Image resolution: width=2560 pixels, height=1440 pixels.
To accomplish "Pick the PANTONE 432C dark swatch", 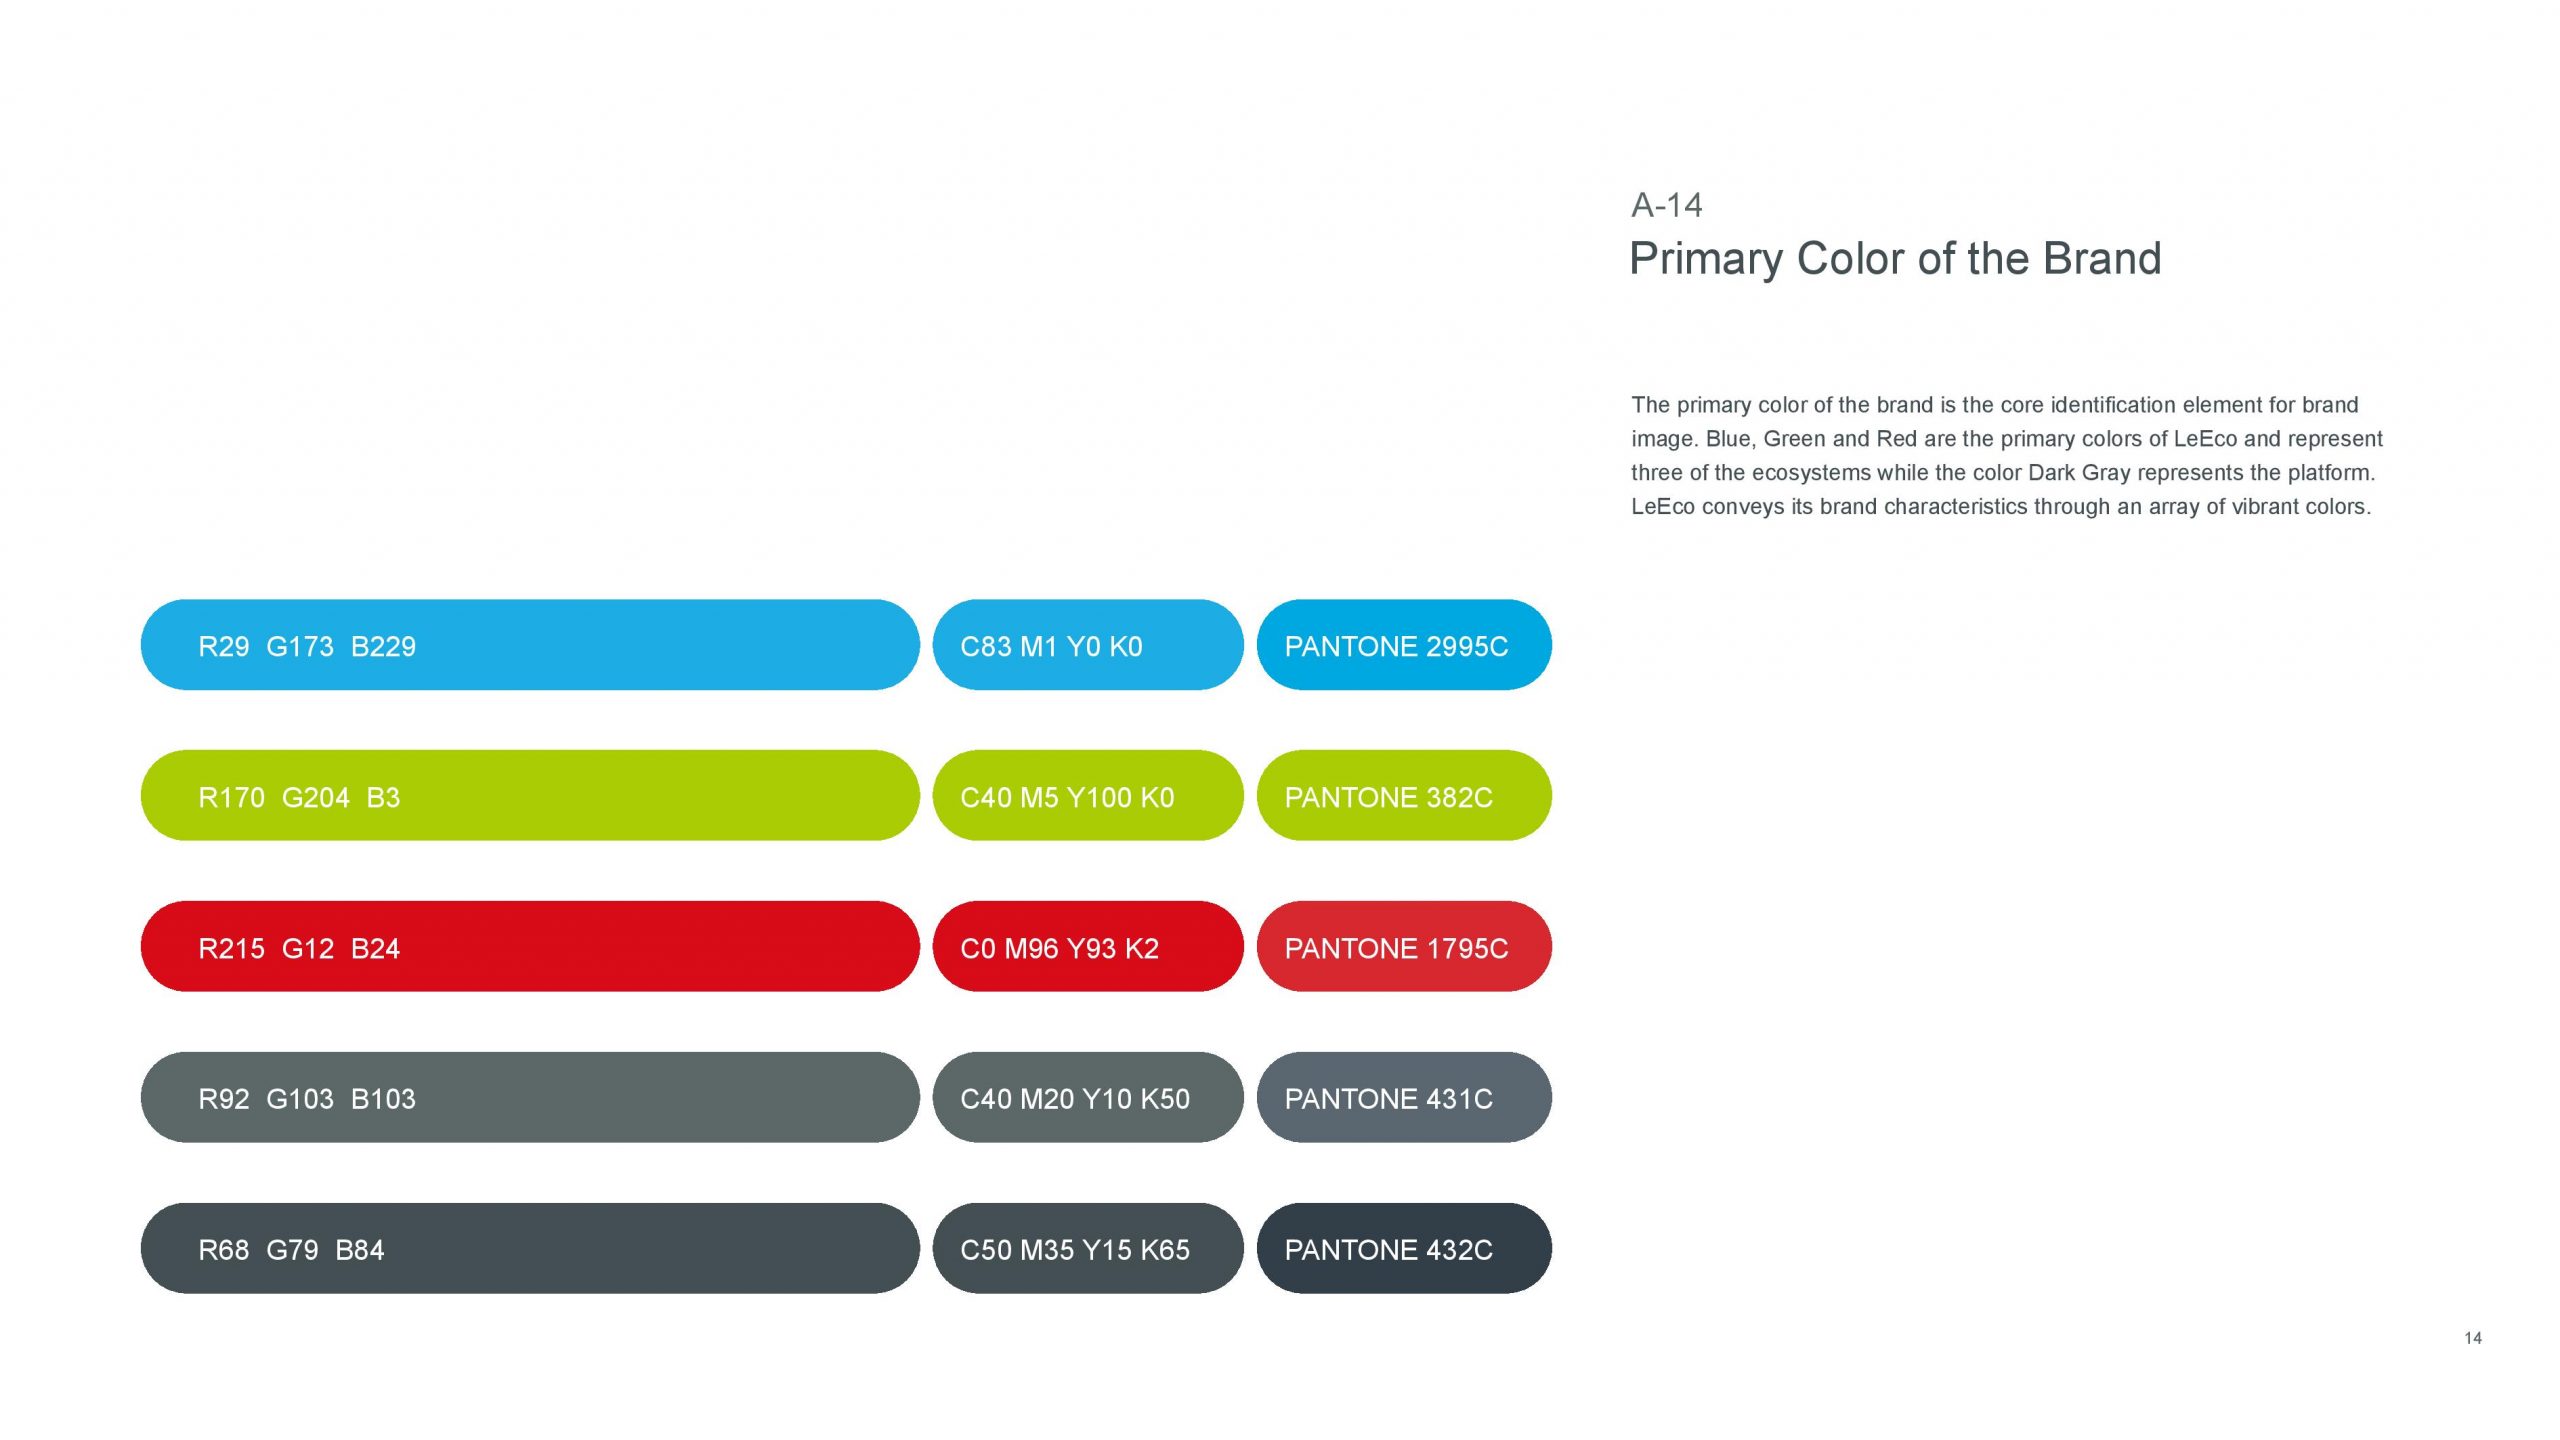I will pyautogui.click(x=1403, y=1249).
